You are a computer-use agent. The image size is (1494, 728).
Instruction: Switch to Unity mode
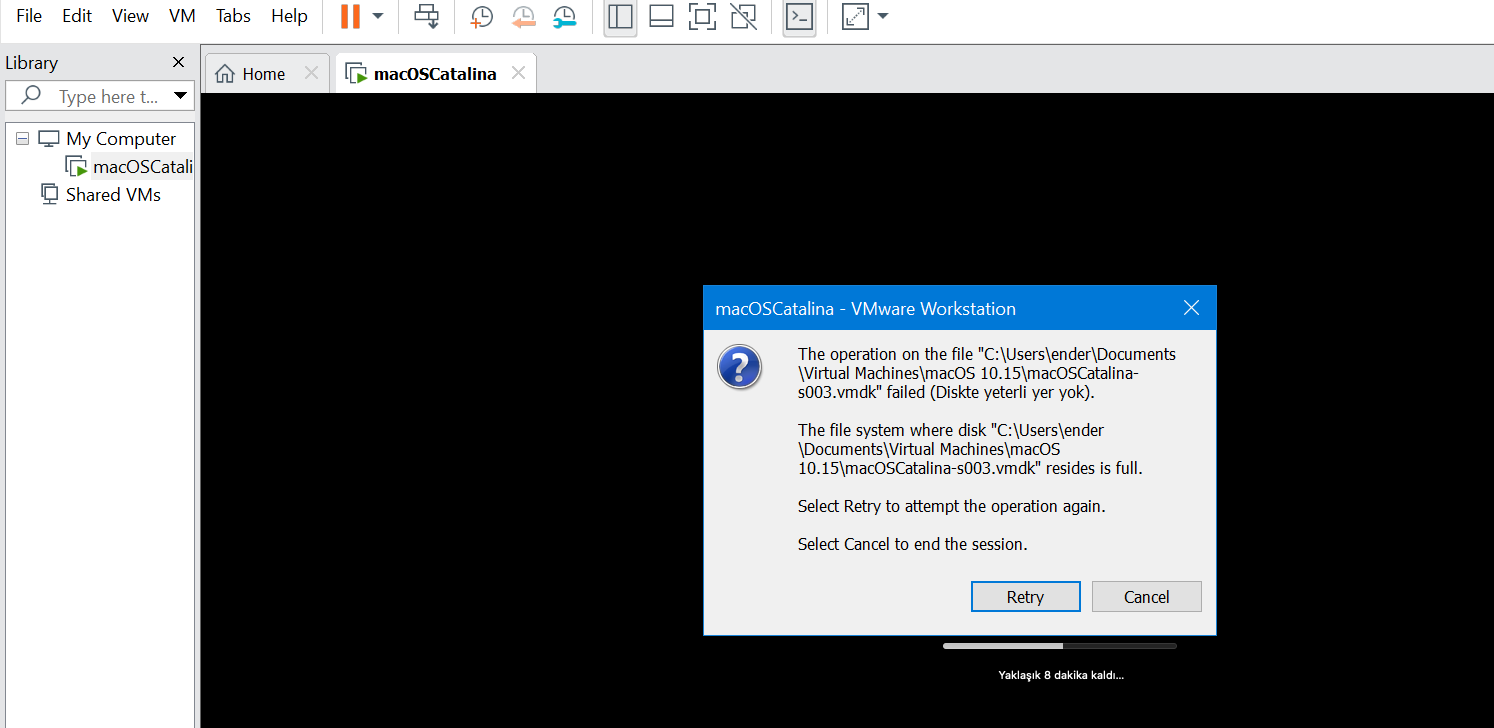743,17
